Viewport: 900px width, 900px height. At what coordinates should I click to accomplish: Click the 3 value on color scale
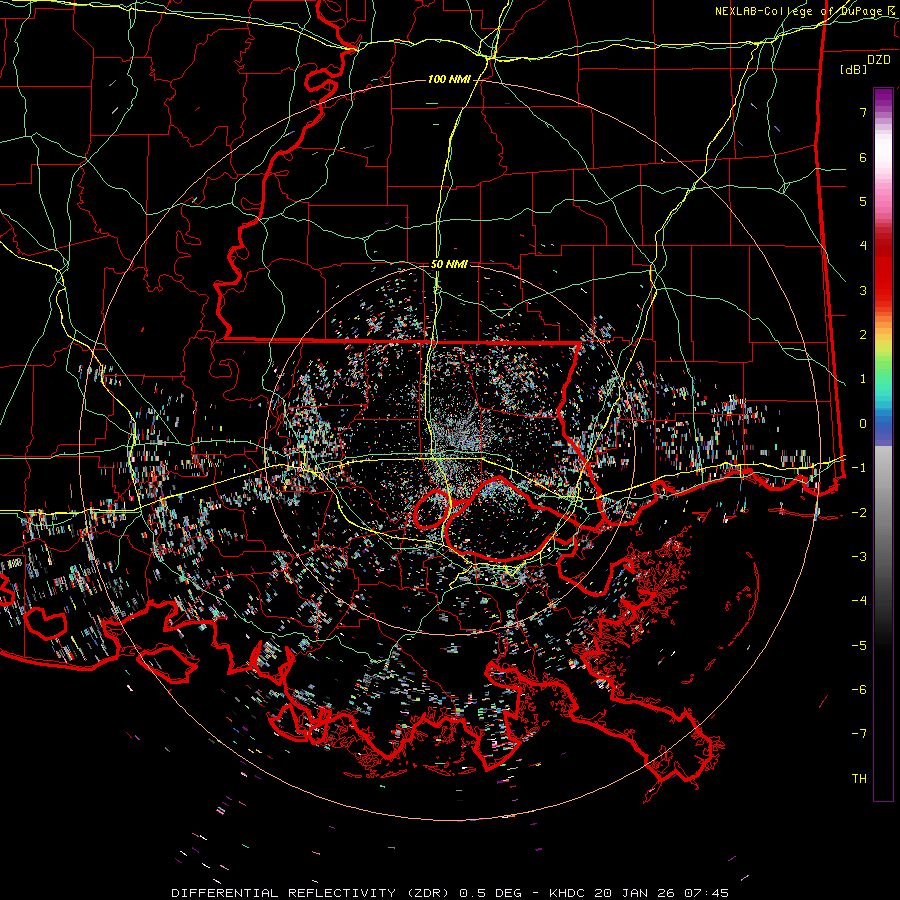point(863,290)
